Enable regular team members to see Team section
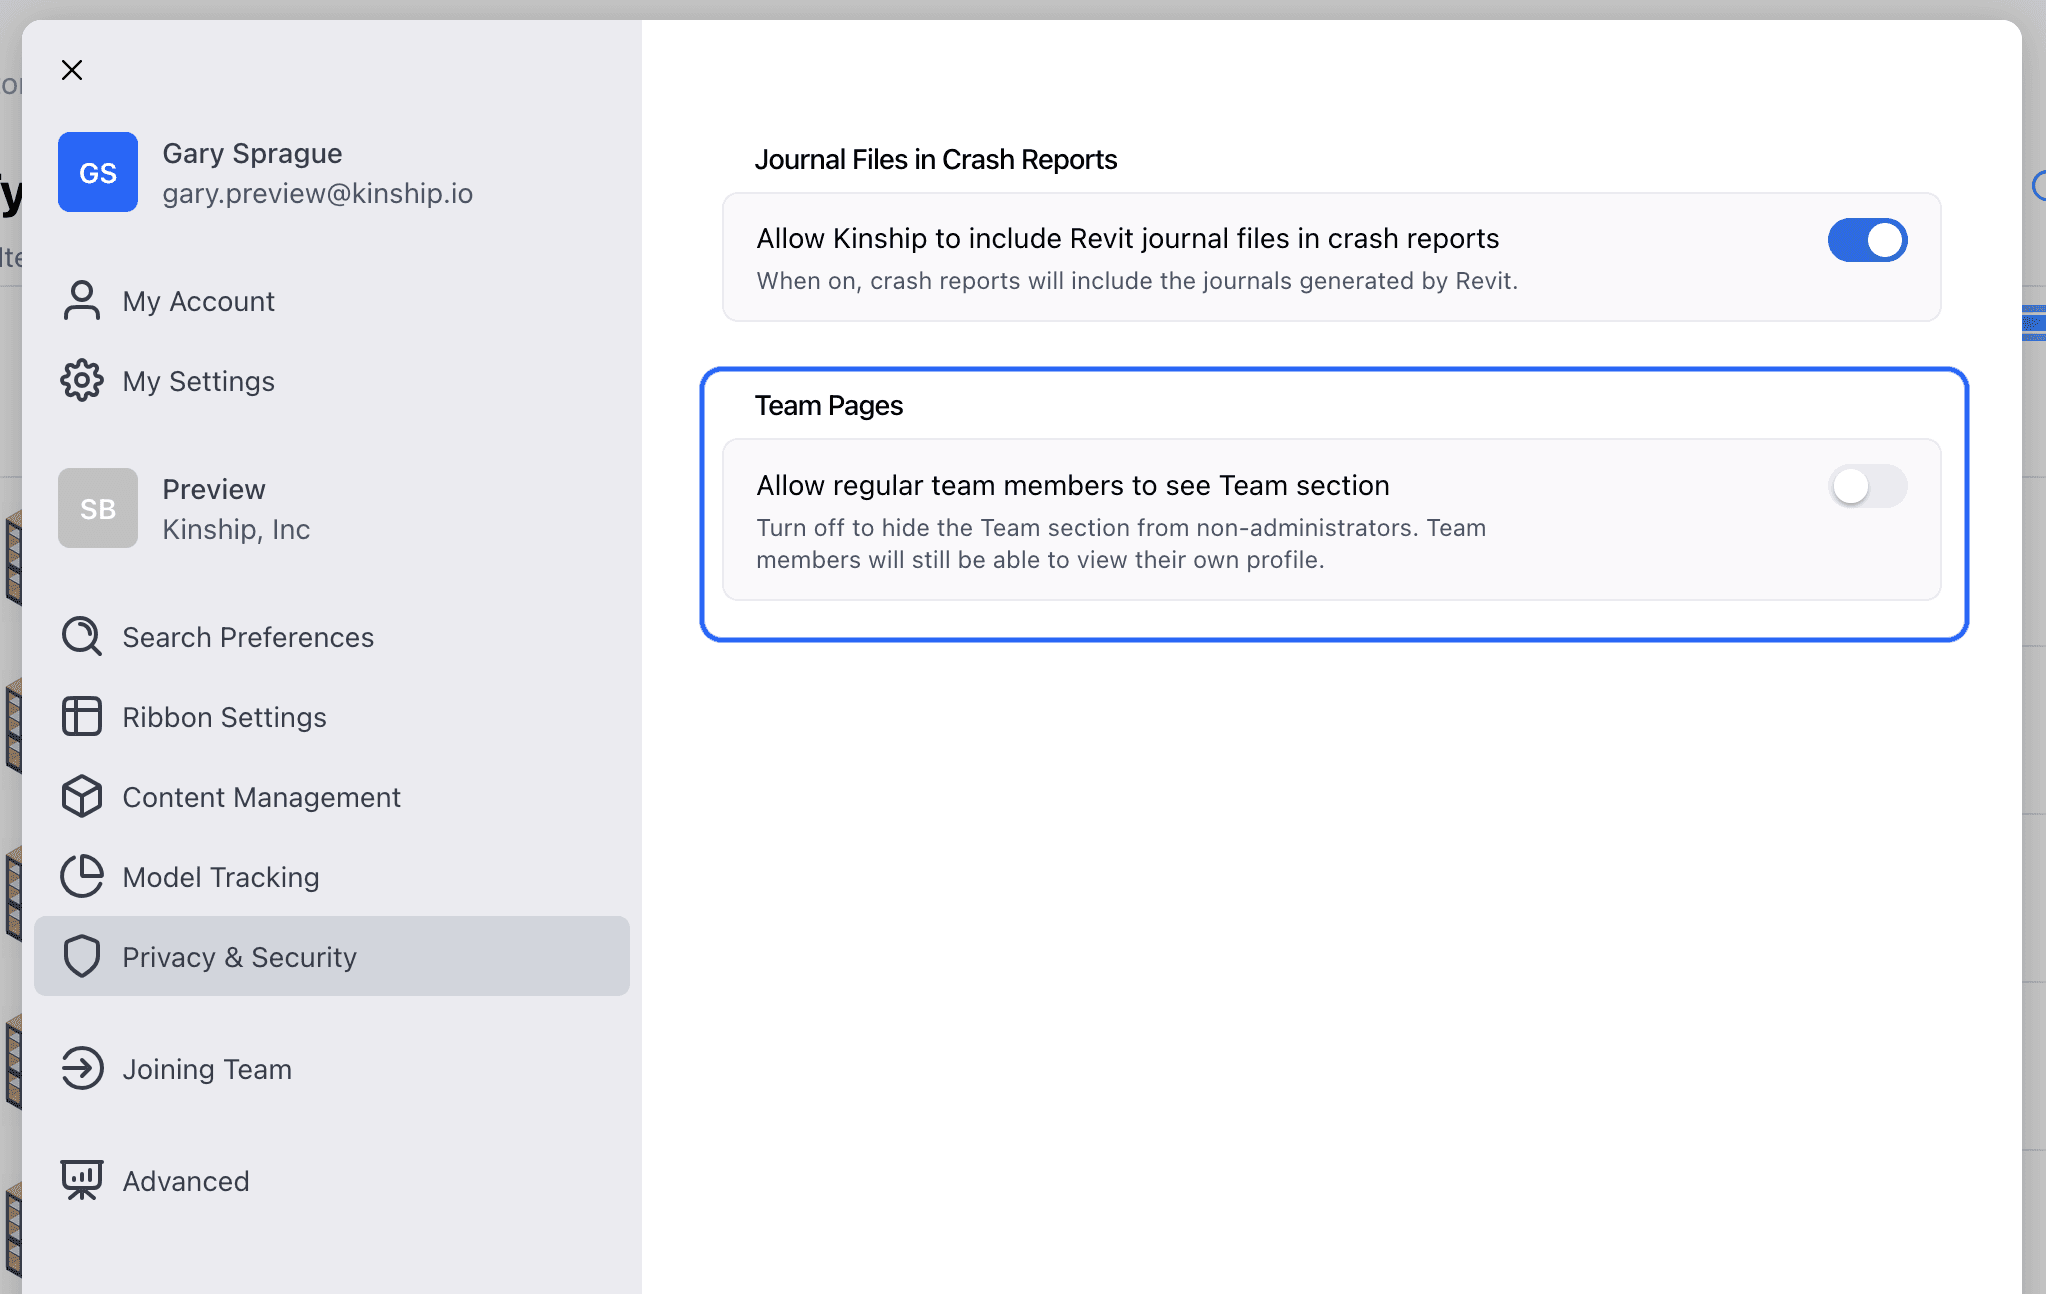This screenshot has height=1294, width=2046. (x=1866, y=487)
